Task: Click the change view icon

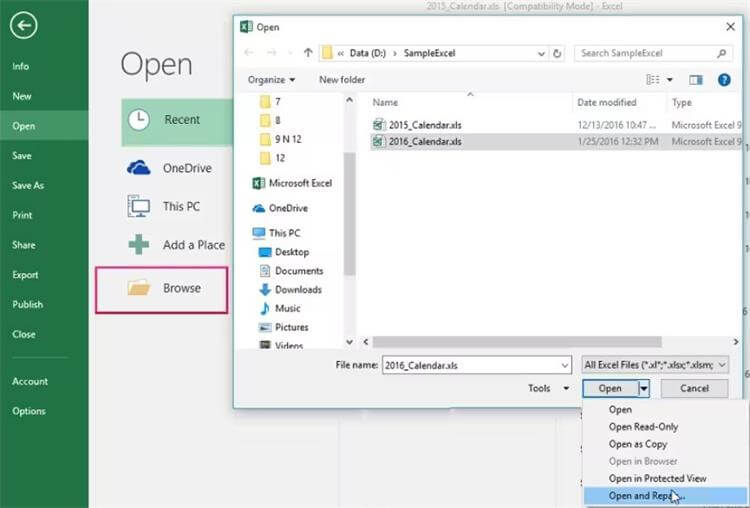Action: (x=653, y=80)
